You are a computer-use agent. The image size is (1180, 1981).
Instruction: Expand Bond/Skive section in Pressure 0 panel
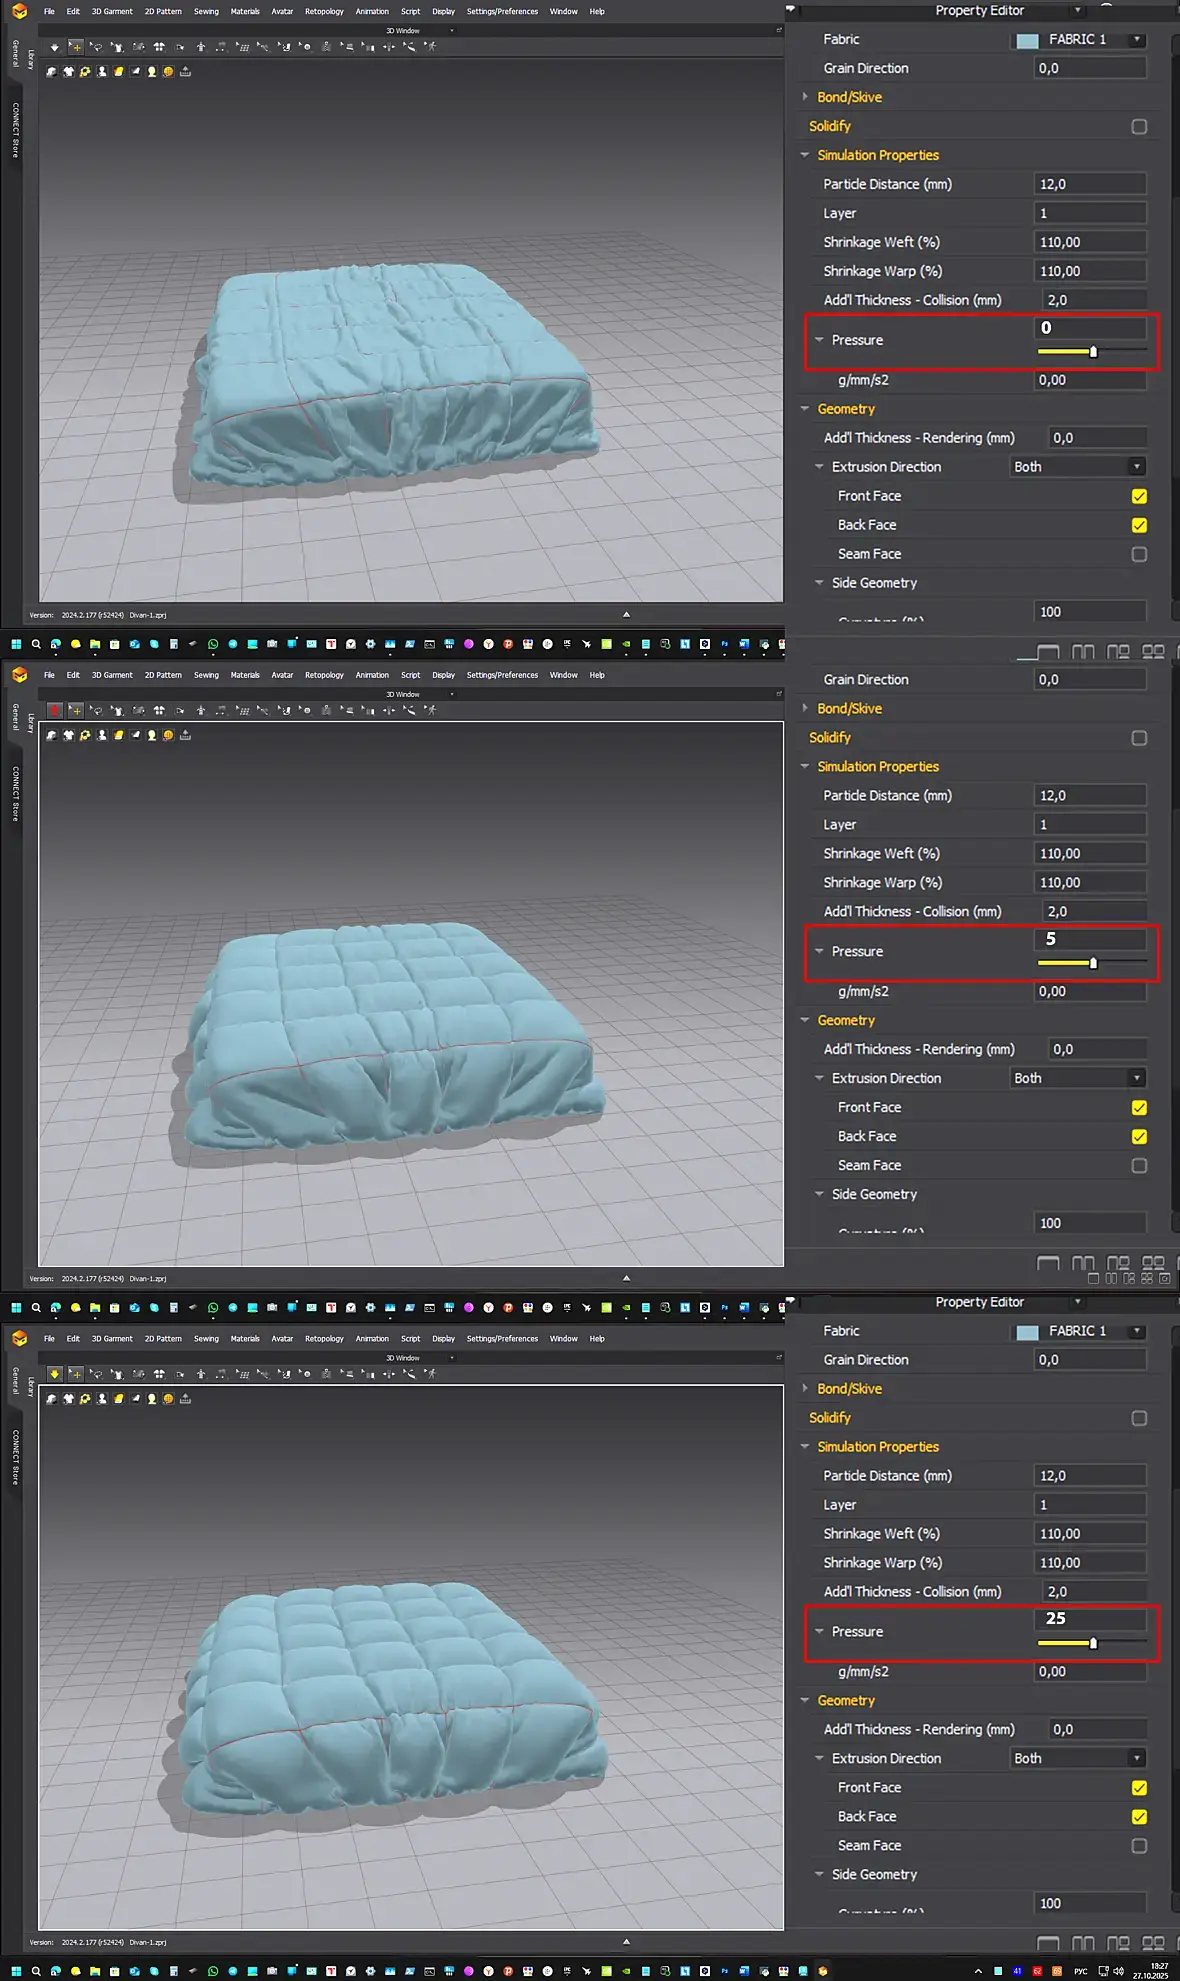click(x=805, y=97)
